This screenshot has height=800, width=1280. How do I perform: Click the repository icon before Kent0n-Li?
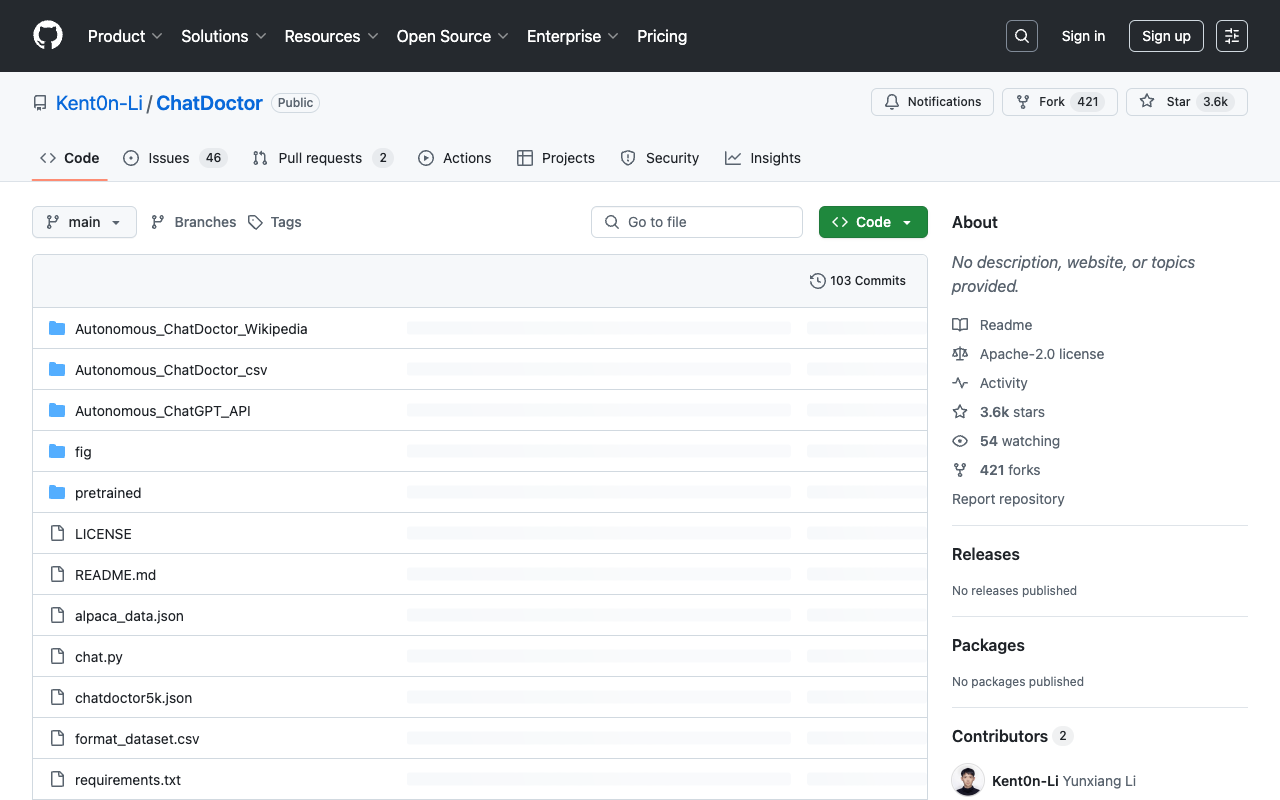coord(40,103)
